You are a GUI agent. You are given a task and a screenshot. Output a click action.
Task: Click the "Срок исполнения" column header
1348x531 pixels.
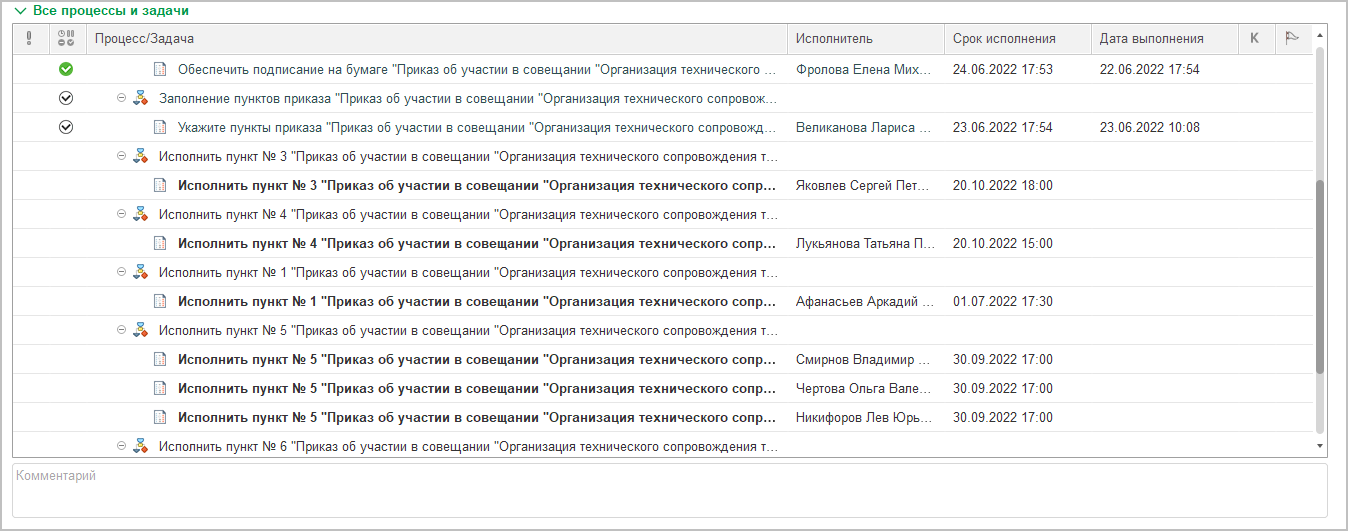click(x=1004, y=39)
